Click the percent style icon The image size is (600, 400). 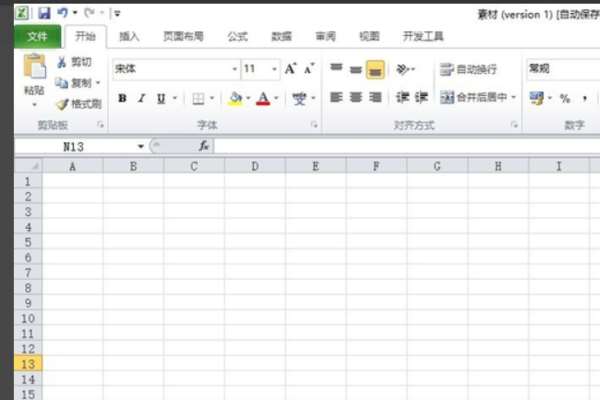pyautogui.click(x=565, y=98)
